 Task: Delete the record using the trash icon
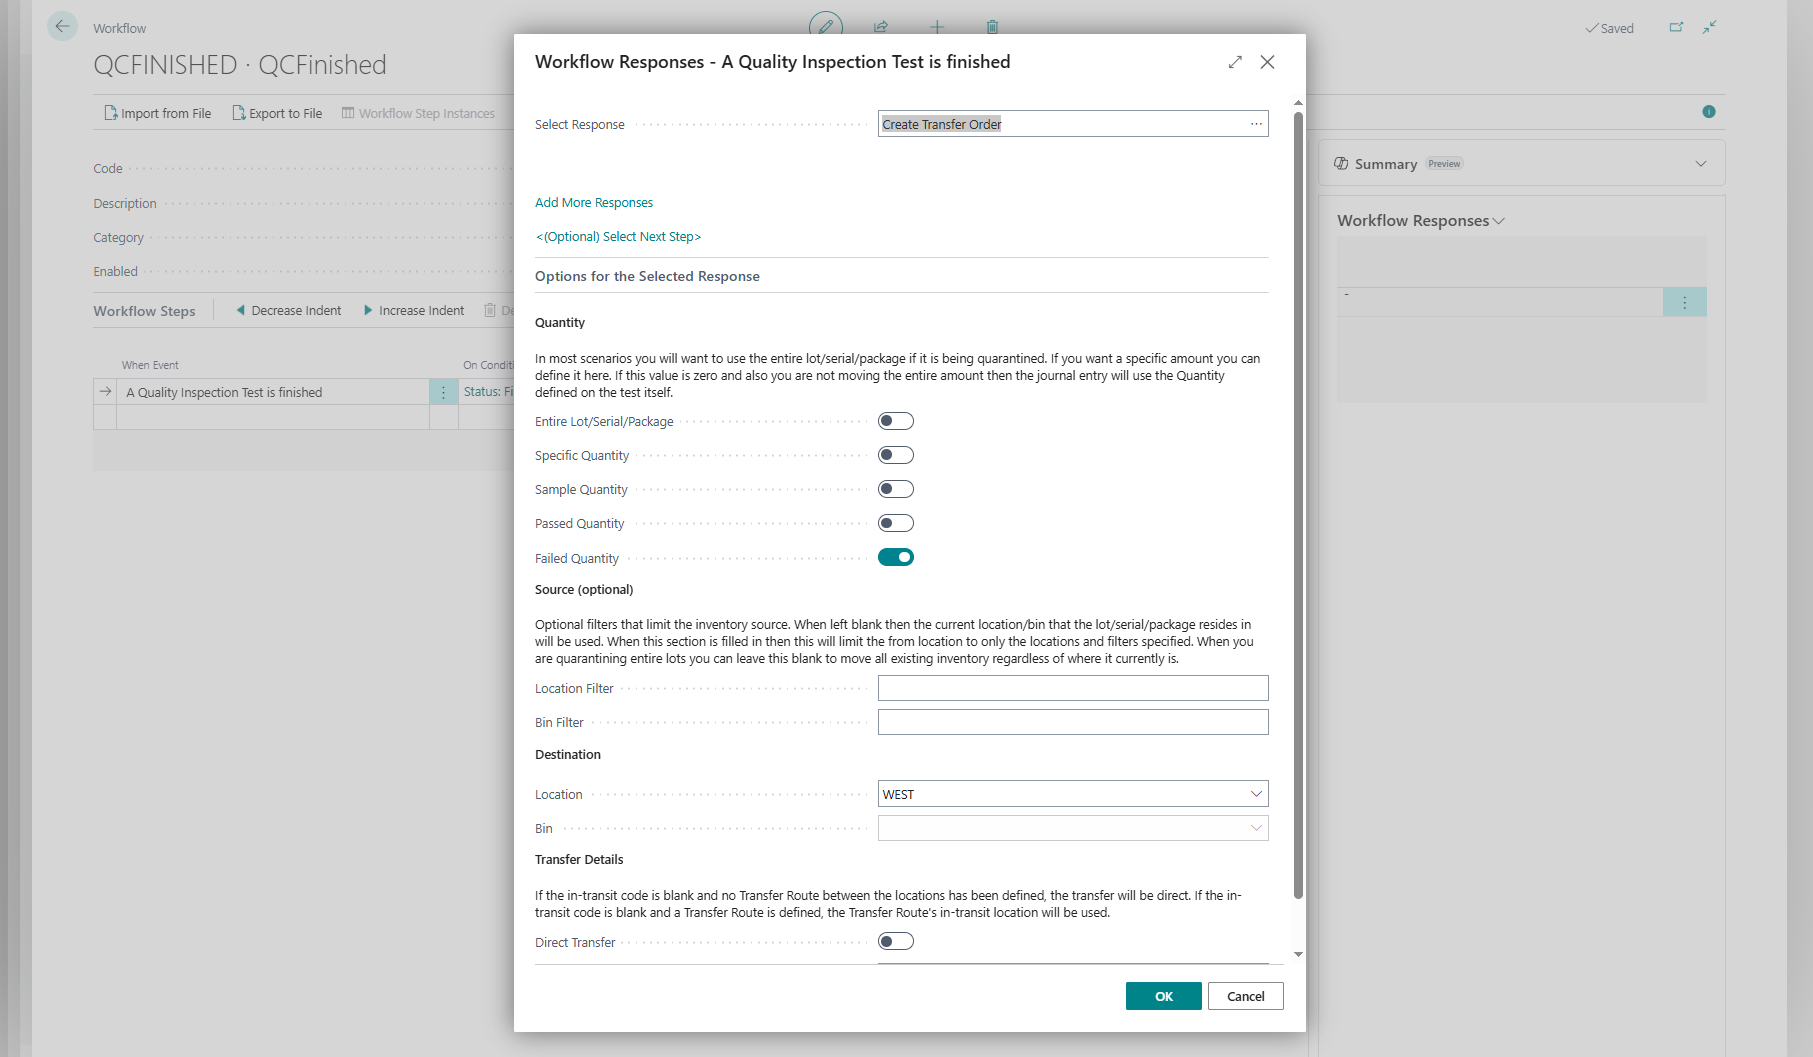(991, 27)
